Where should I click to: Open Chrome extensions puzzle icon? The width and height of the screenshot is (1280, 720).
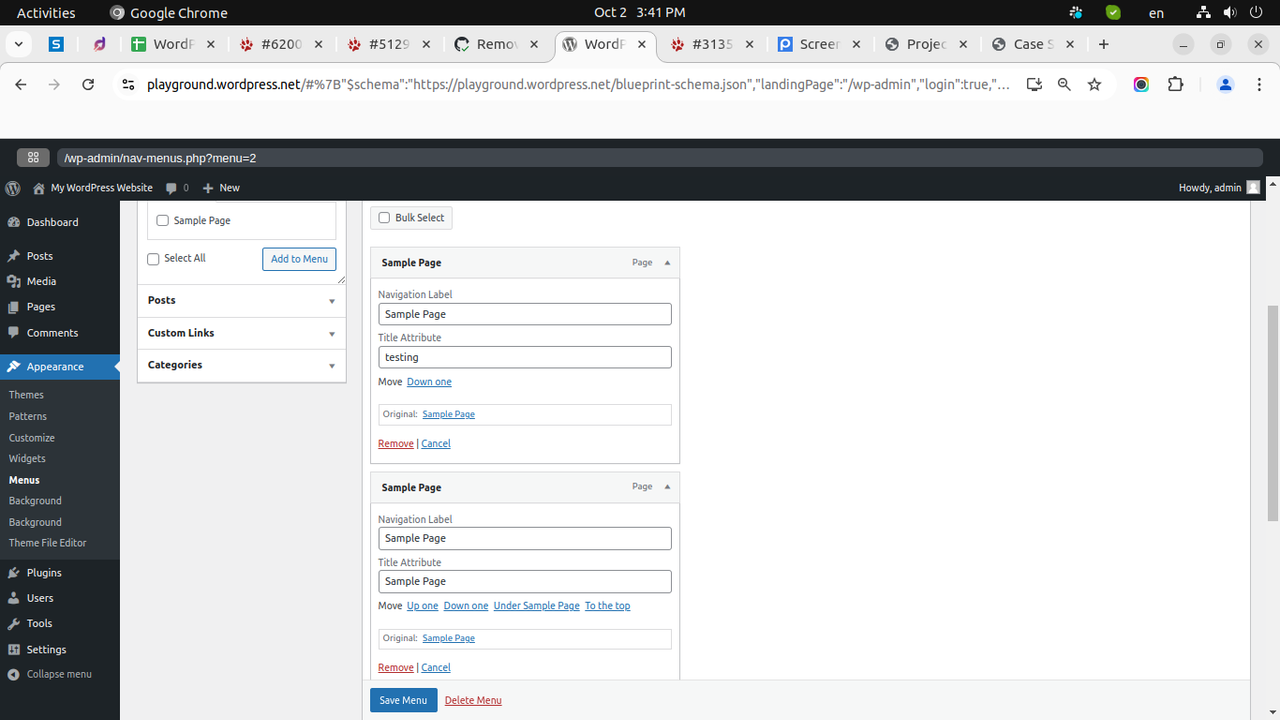coord(1175,85)
